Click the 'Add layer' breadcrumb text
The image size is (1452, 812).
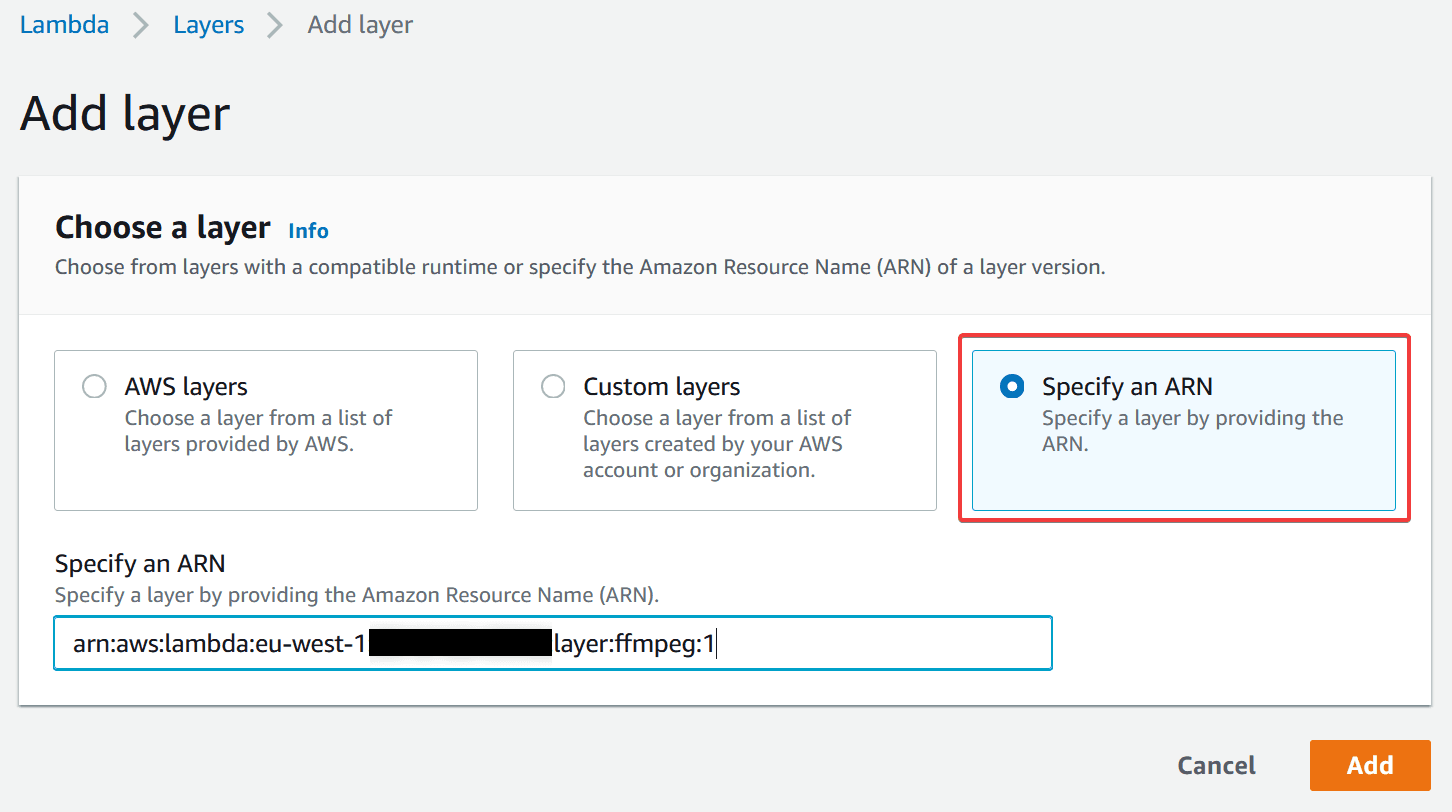point(360,25)
